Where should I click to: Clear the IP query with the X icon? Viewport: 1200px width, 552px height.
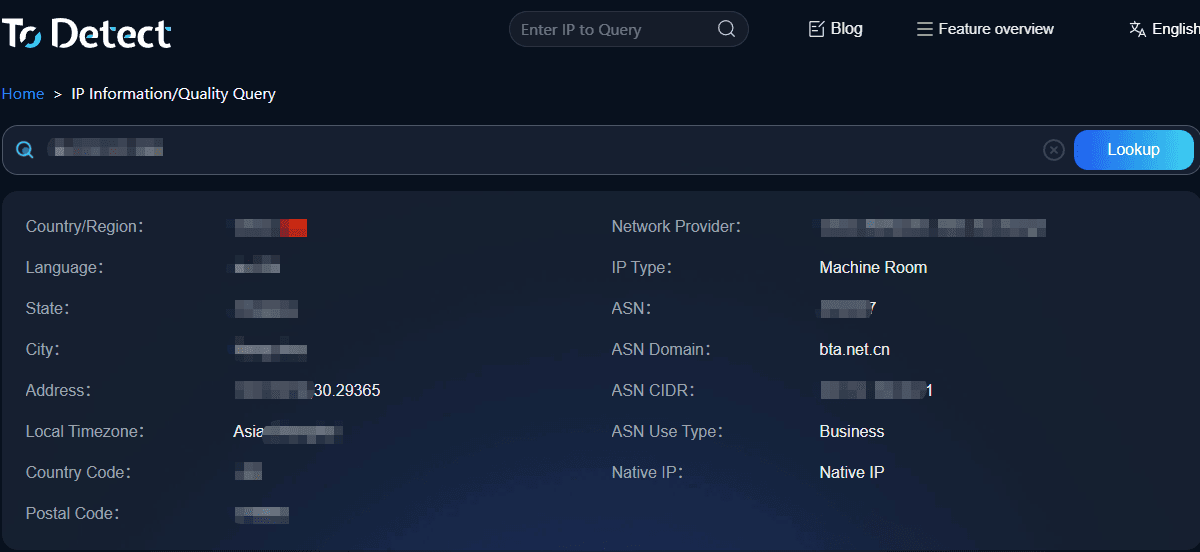point(1054,150)
